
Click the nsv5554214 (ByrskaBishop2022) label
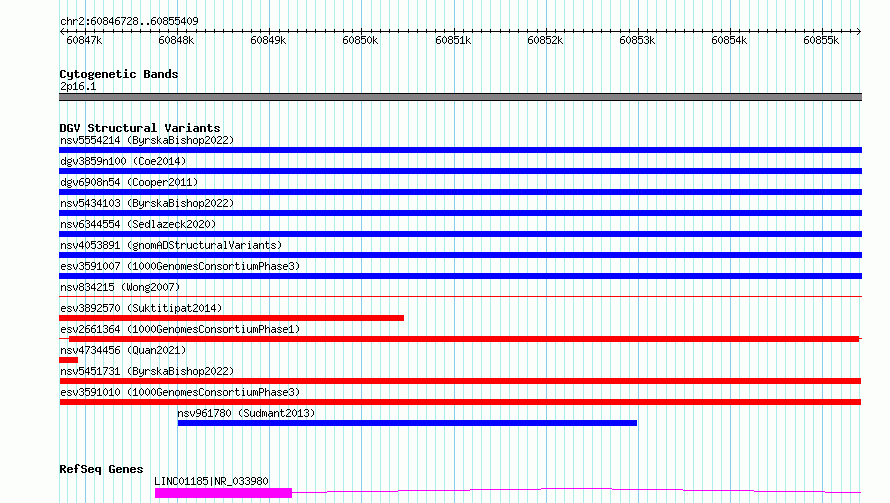pos(147,140)
